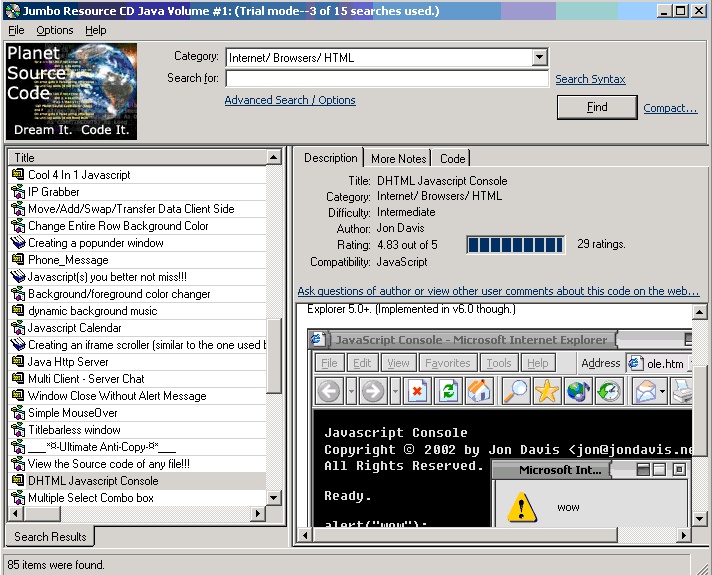The width and height of the screenshot is (712, 575).
Task: Select the Javascript Calendar title text
Action: [x=74, y=328]
